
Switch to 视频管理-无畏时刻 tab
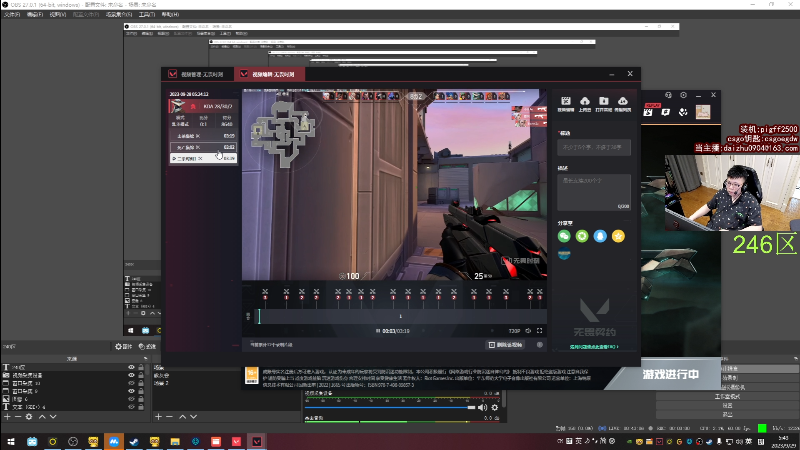[x=198, y=74]
